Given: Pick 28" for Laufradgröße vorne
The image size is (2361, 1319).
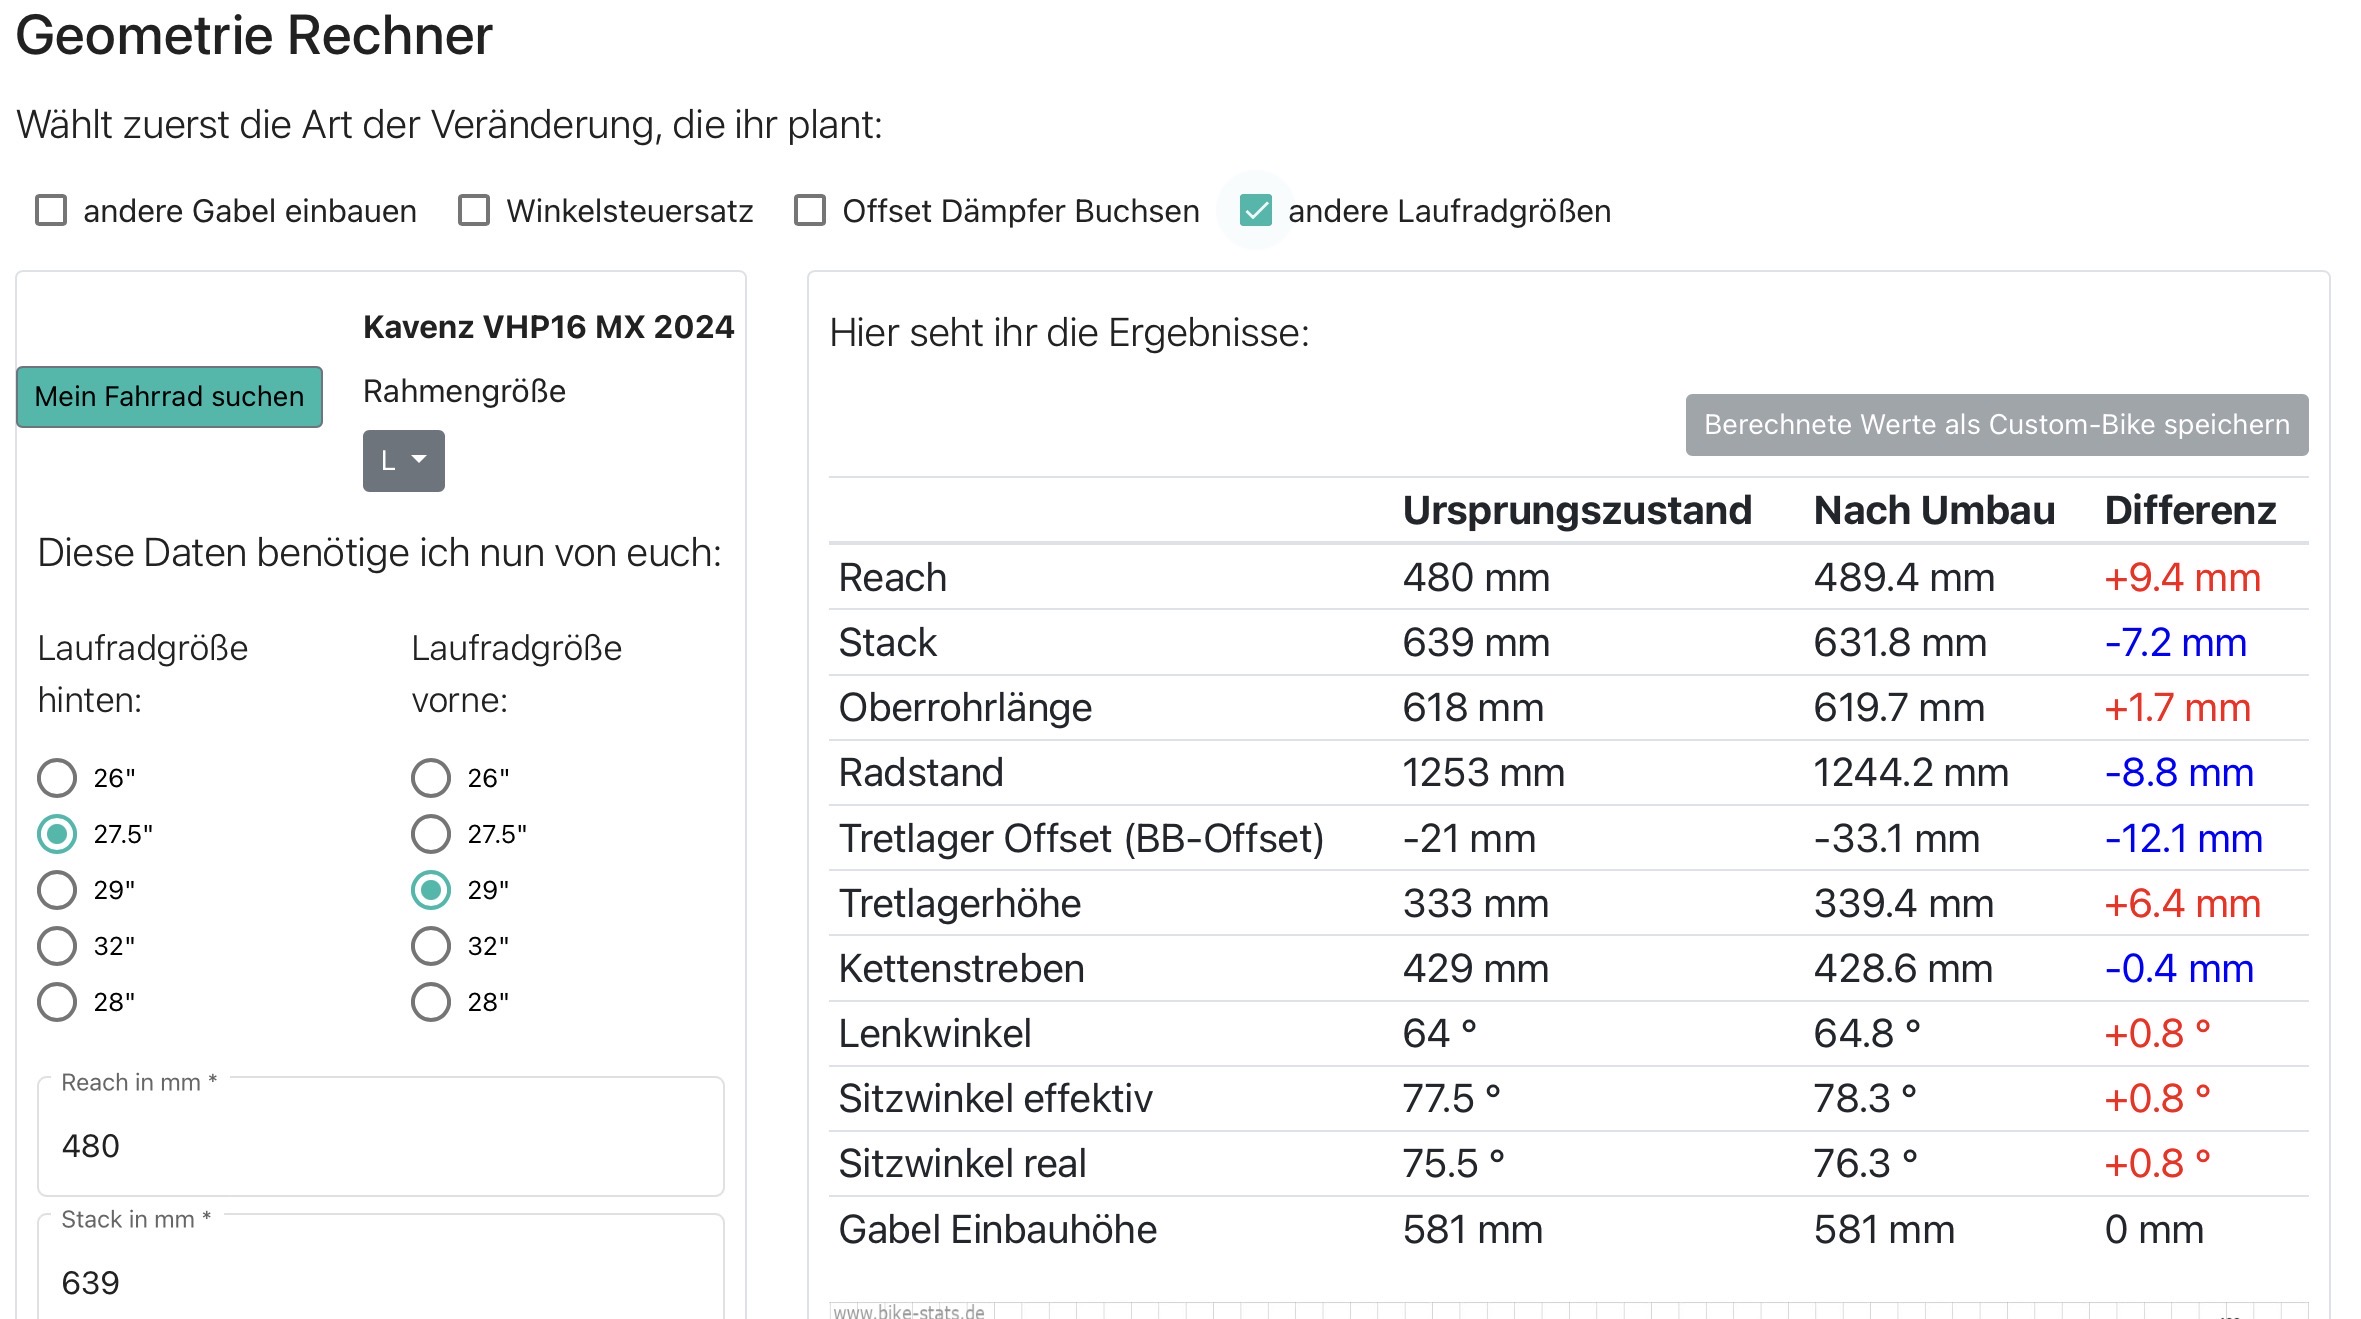Looking at the screenshot, I should coord(431,1002).
